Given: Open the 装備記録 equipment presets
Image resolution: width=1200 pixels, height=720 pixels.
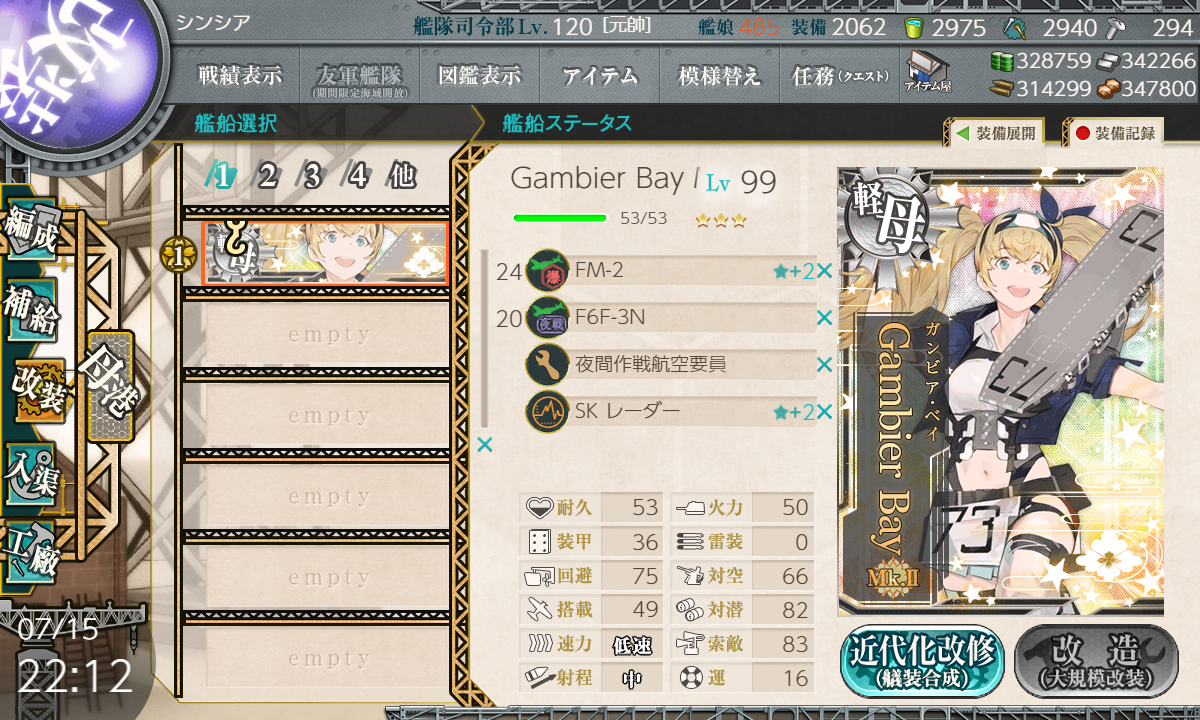Looking at the screenshot, I should [x=1114, y=132].
